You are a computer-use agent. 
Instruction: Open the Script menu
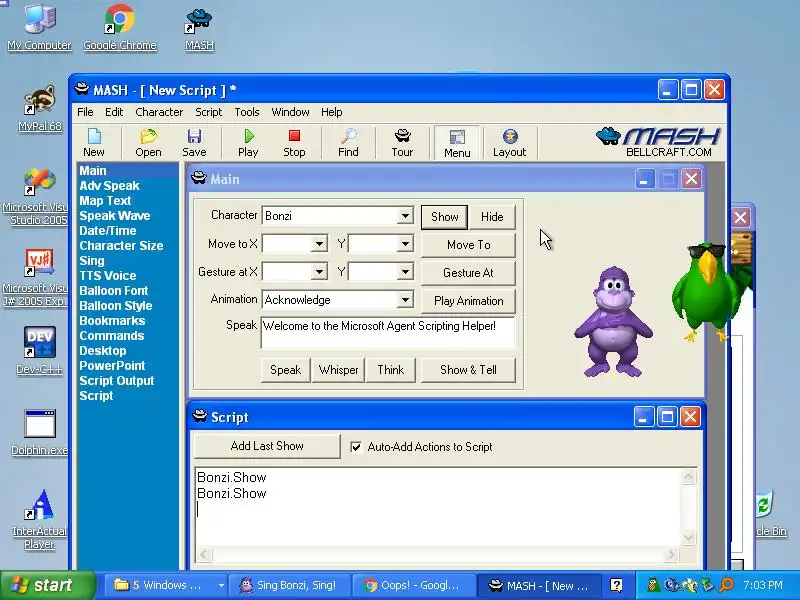tap(209, 112)
